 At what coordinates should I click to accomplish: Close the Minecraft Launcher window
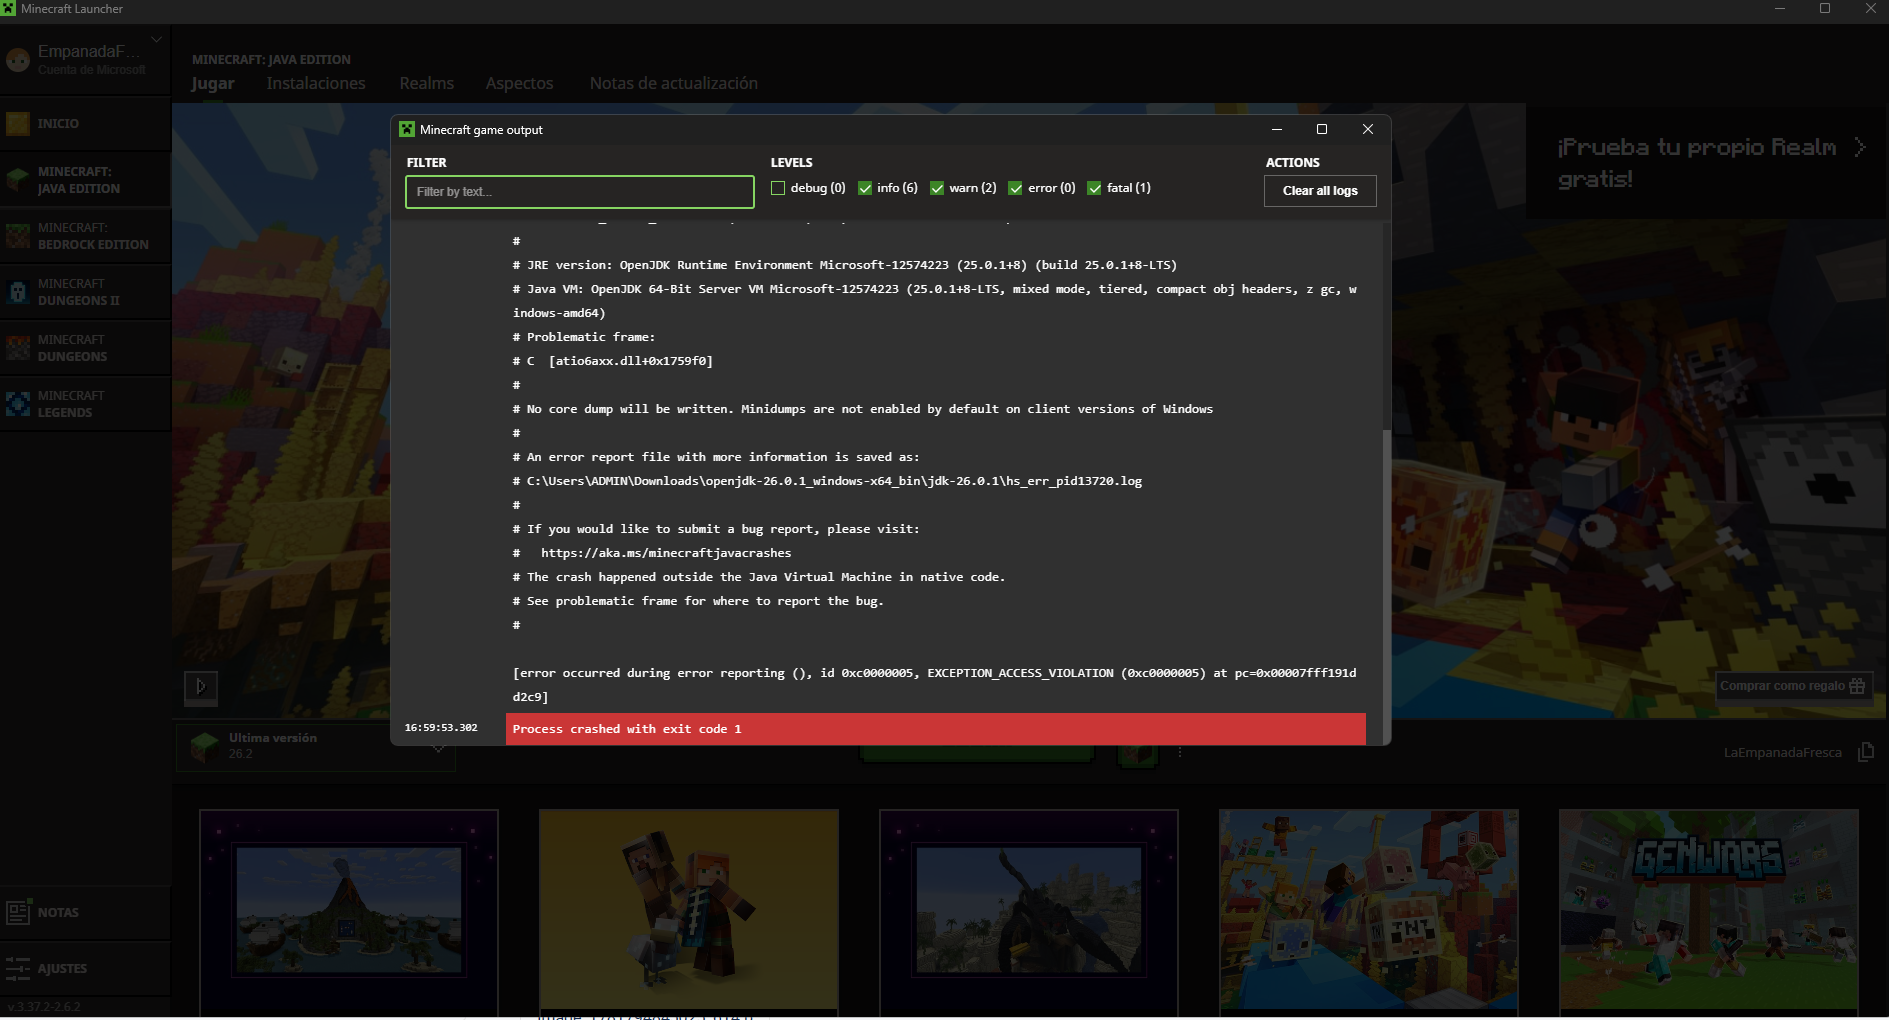(1870, 9)
